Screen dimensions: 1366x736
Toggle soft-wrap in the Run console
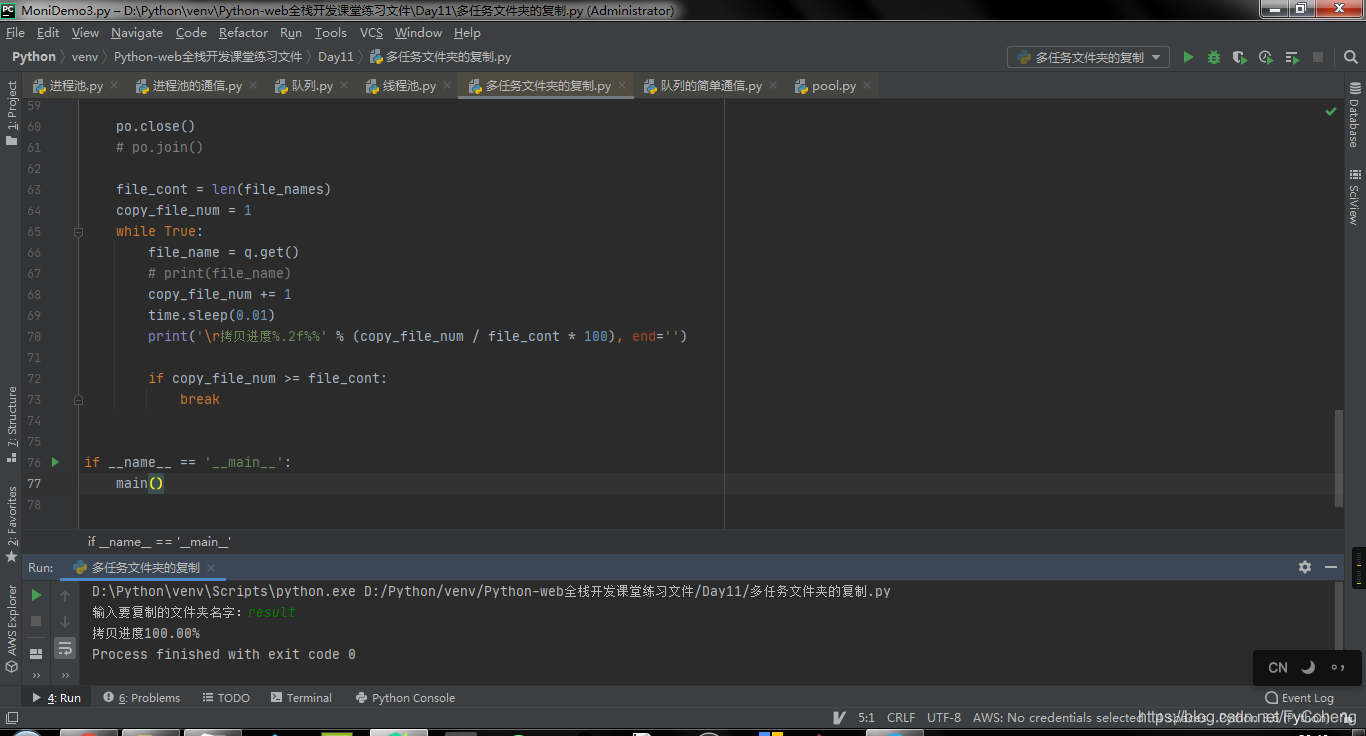[x=65, y=648]
